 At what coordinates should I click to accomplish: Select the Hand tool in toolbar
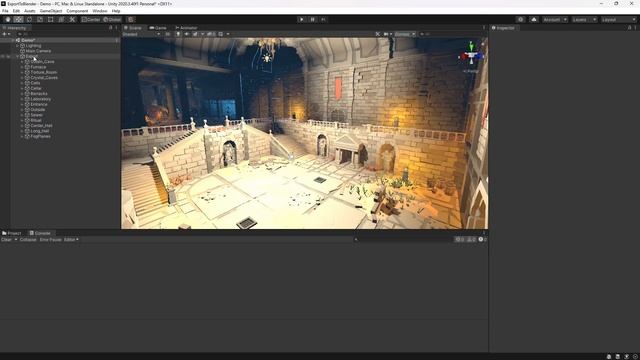(x=8, y=19)
